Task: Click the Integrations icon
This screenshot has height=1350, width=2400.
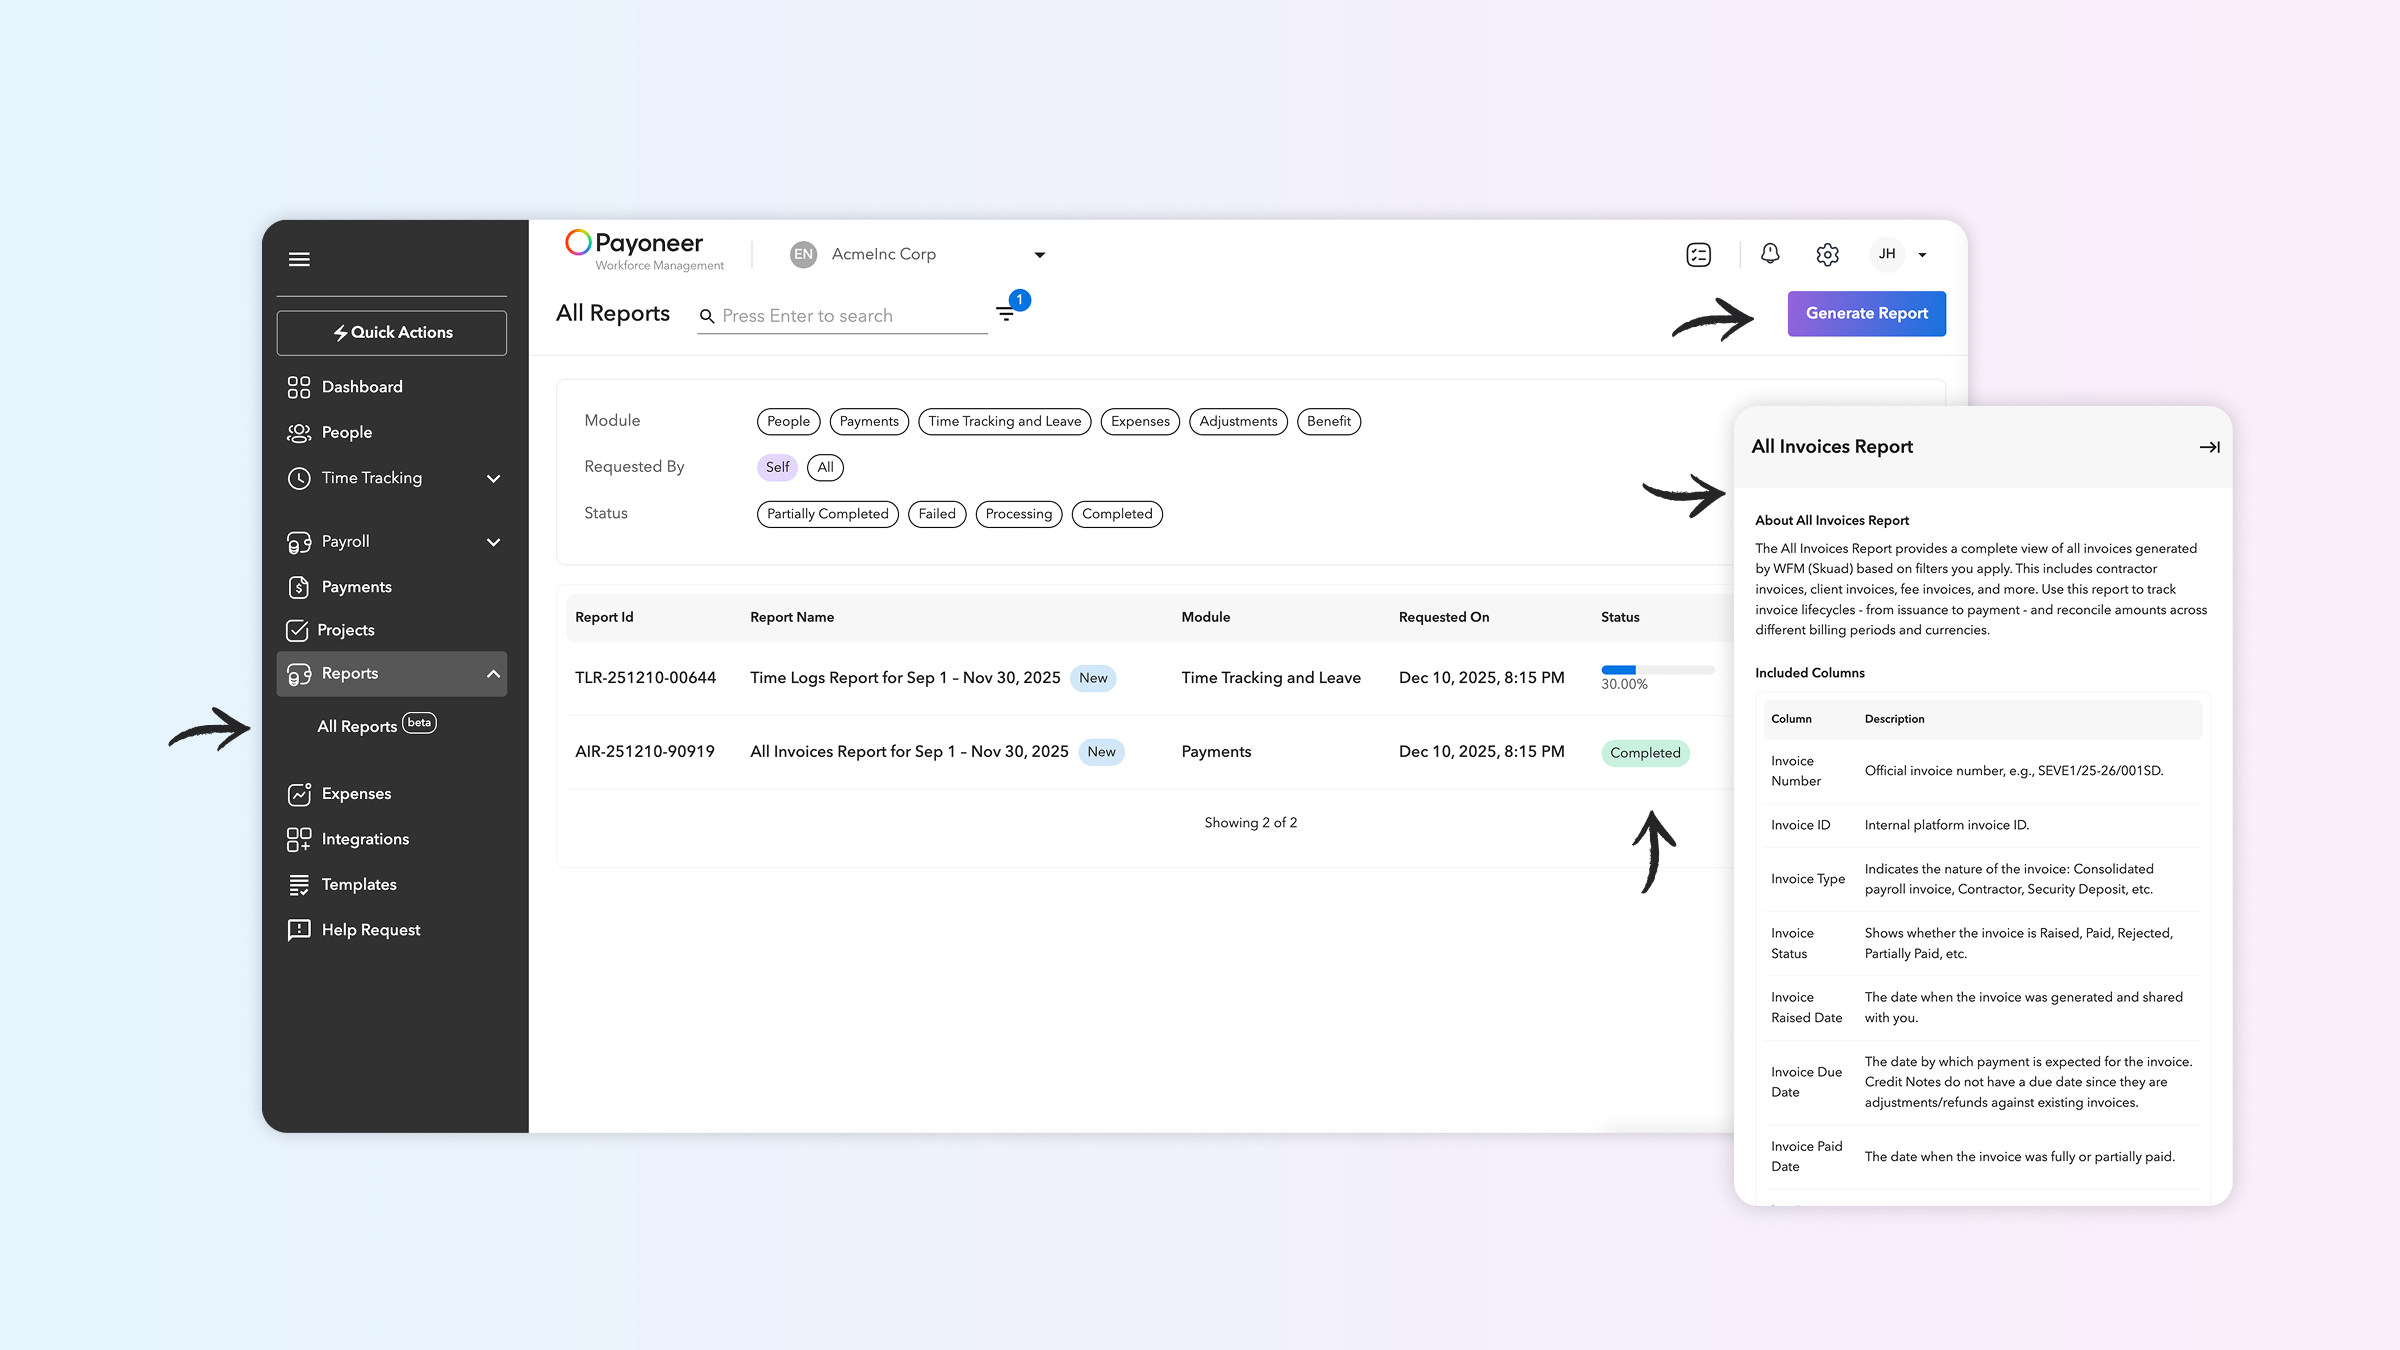Action: [300, 839]
